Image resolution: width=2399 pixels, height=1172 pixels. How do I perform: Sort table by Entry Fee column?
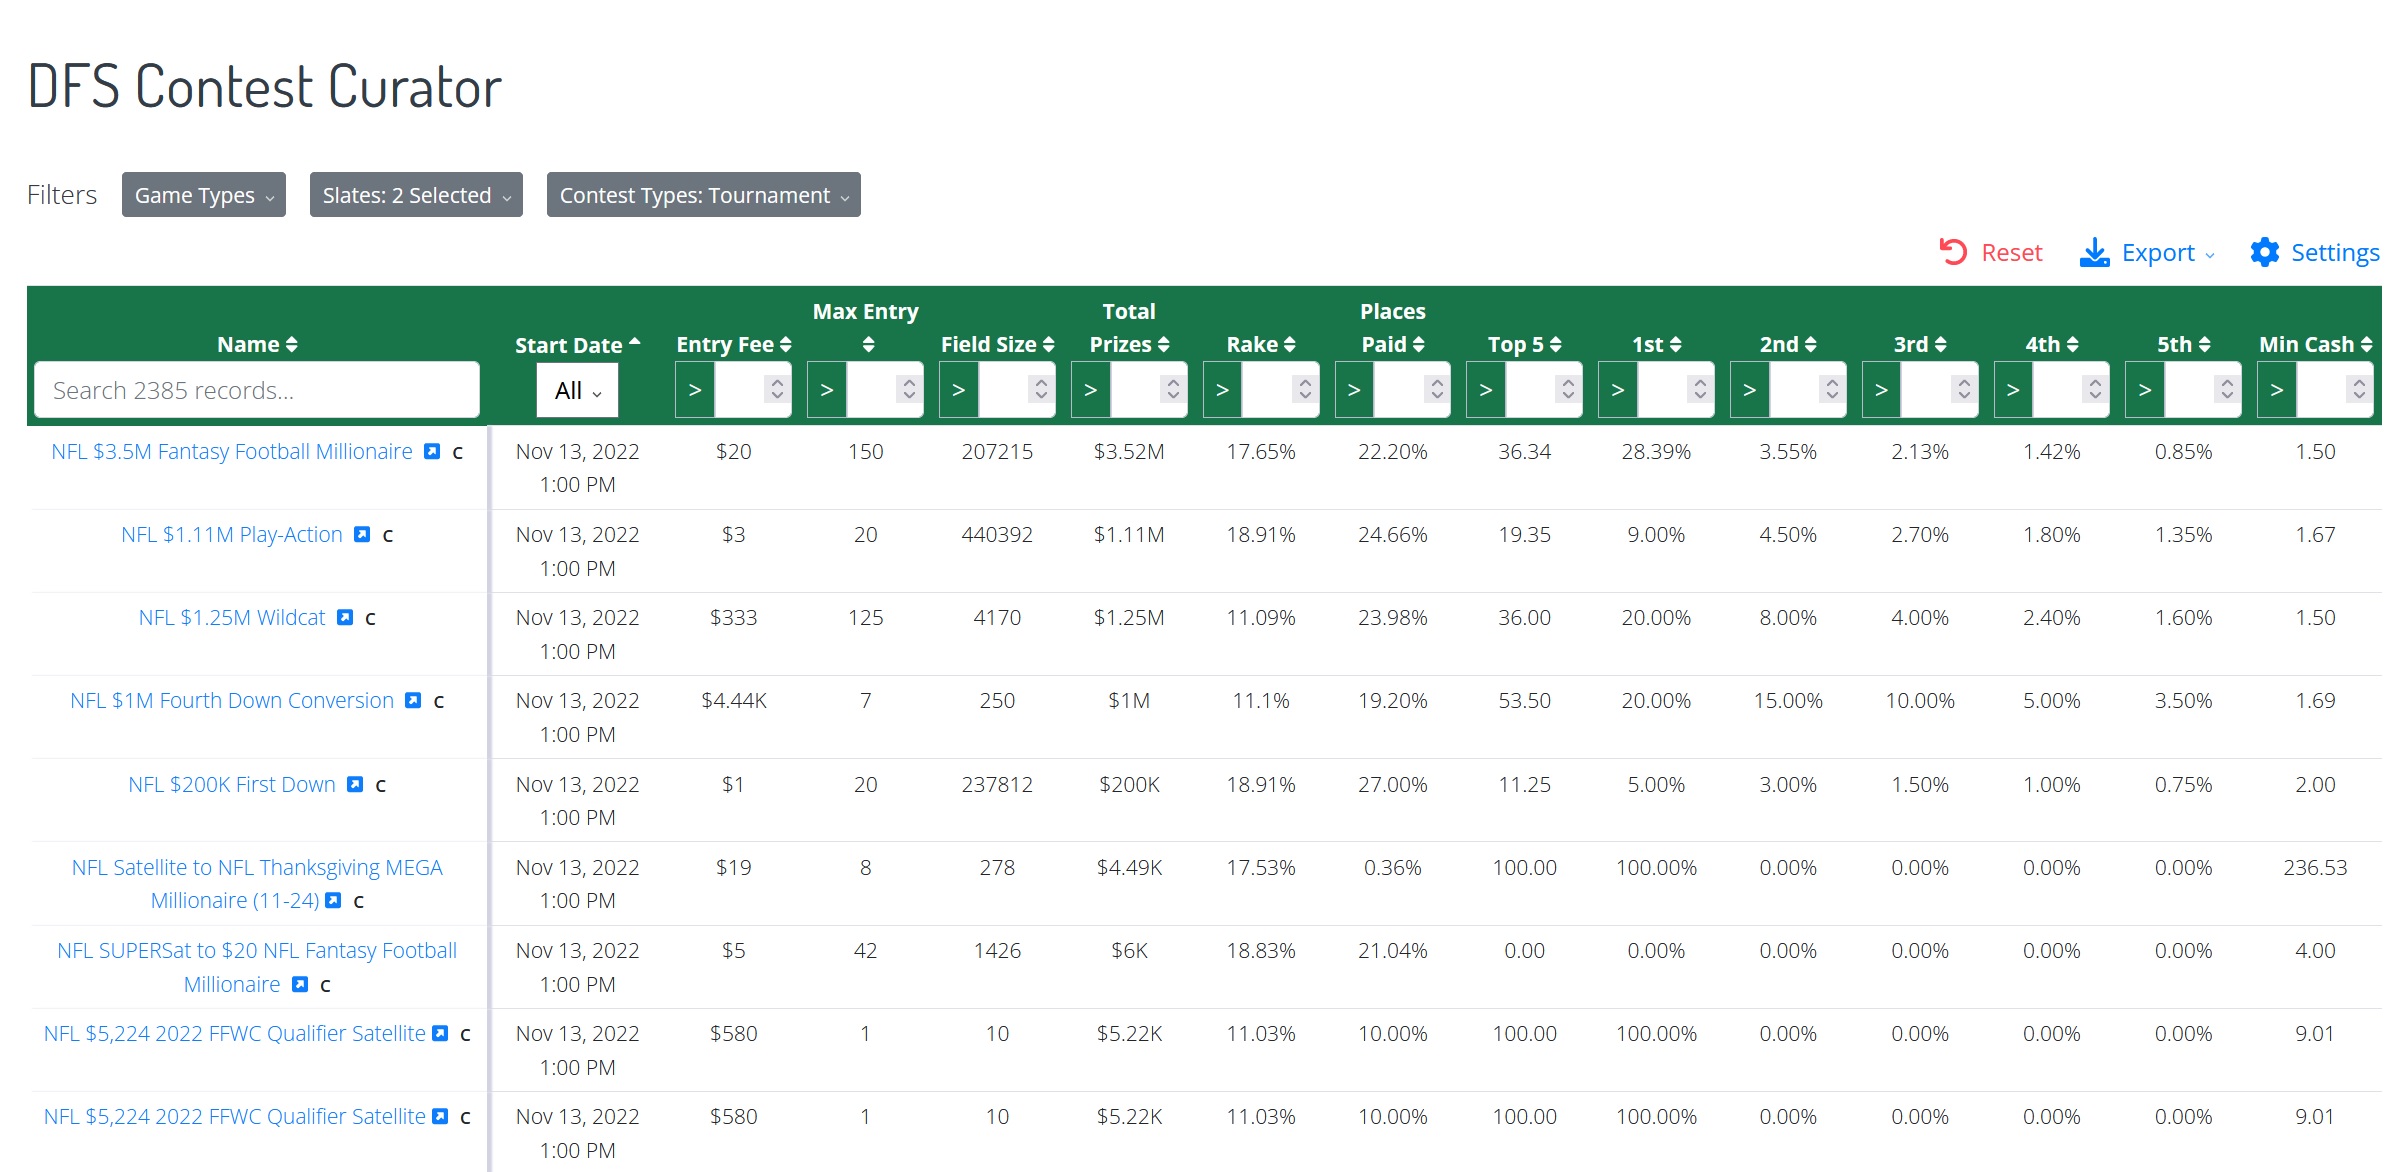tap(734, 344)
